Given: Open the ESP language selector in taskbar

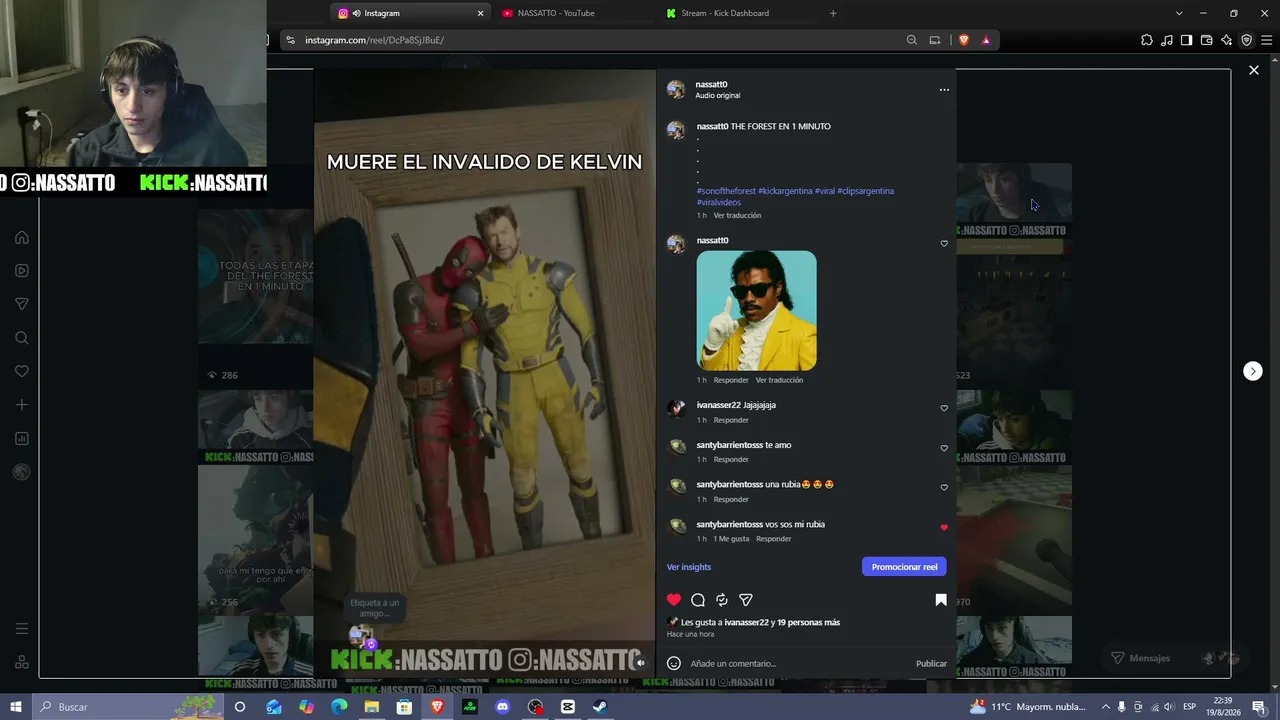Looking at the screenshot, I should [1189, 707].
